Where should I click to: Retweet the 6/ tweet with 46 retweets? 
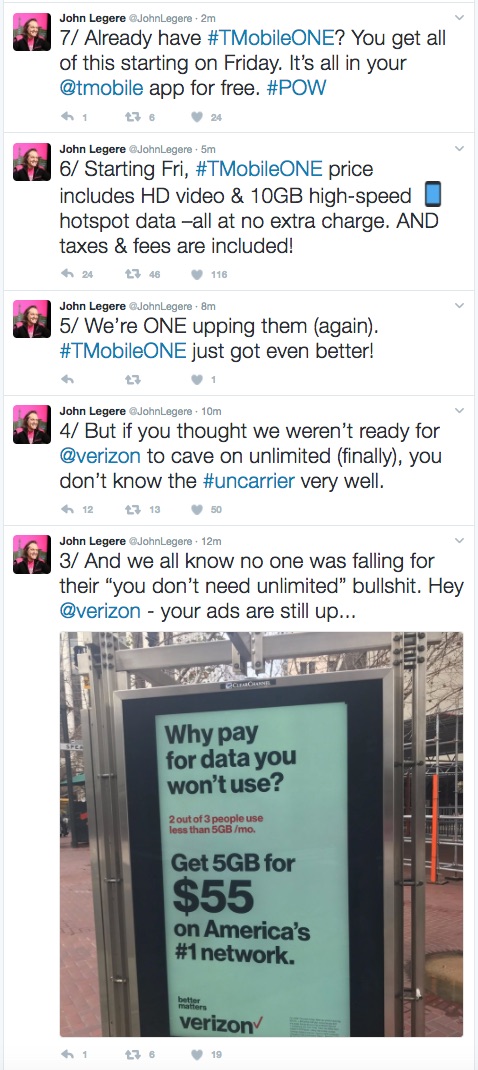[131, 274]
